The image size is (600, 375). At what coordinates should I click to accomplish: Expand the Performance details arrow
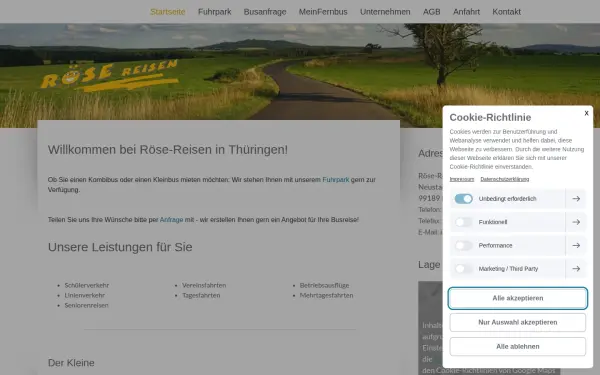click(576, 245)
